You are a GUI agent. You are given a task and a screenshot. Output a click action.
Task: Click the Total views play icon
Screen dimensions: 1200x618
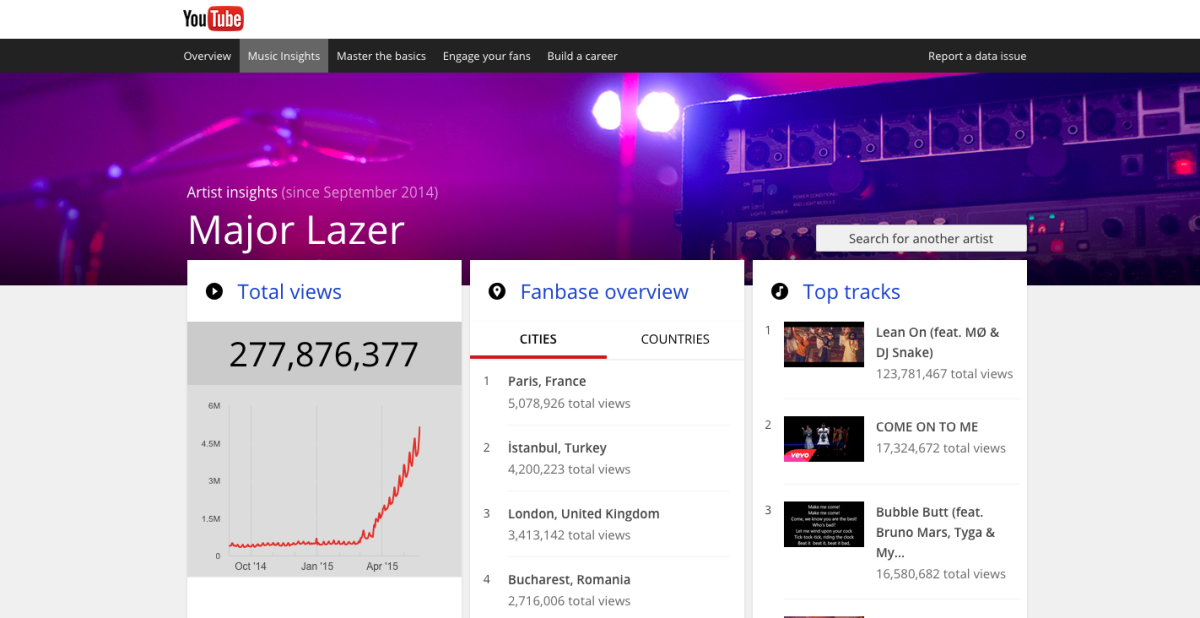point(214,292)
